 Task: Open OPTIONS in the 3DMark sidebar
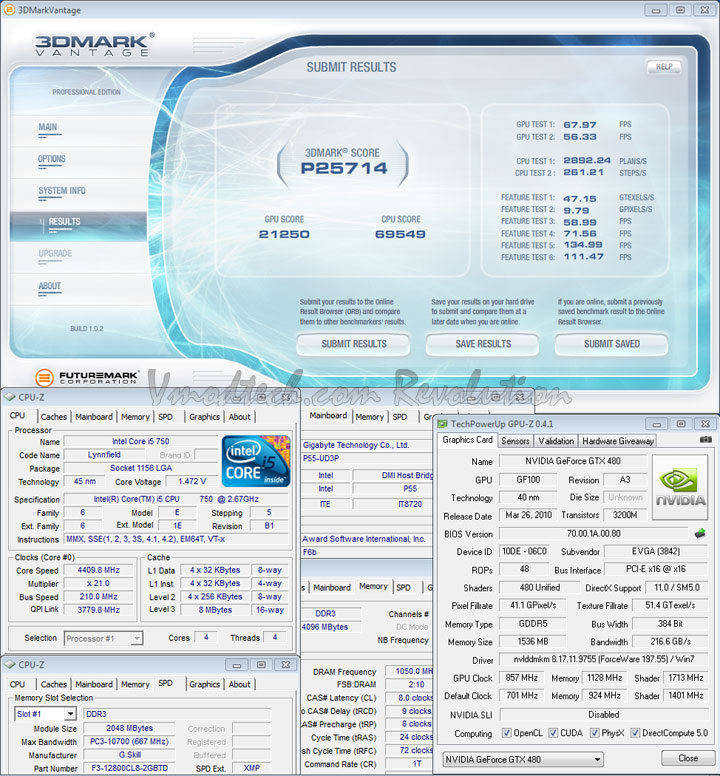51,159
